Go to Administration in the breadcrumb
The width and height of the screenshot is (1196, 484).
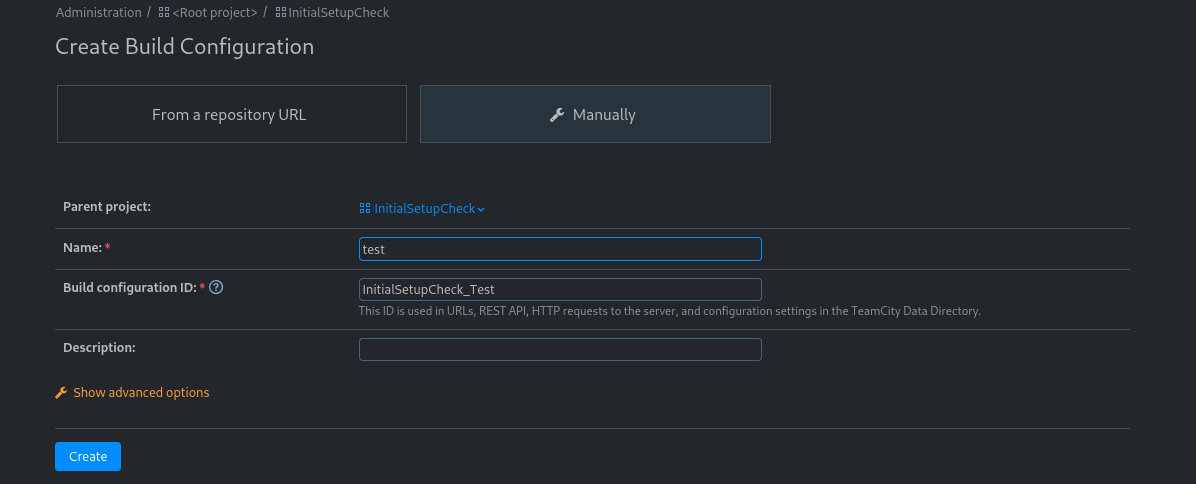[x=98, y=13]
